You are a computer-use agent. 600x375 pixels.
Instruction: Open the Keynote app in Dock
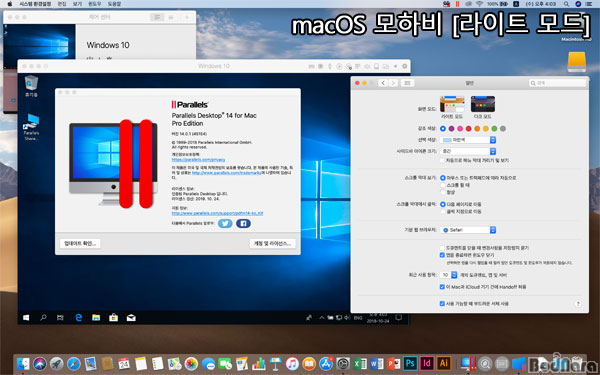tap(276, 363)
